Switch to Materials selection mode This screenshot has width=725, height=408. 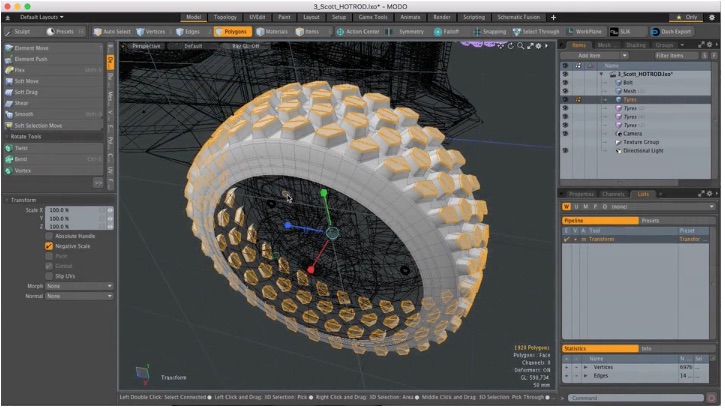(x=272, y=32)
